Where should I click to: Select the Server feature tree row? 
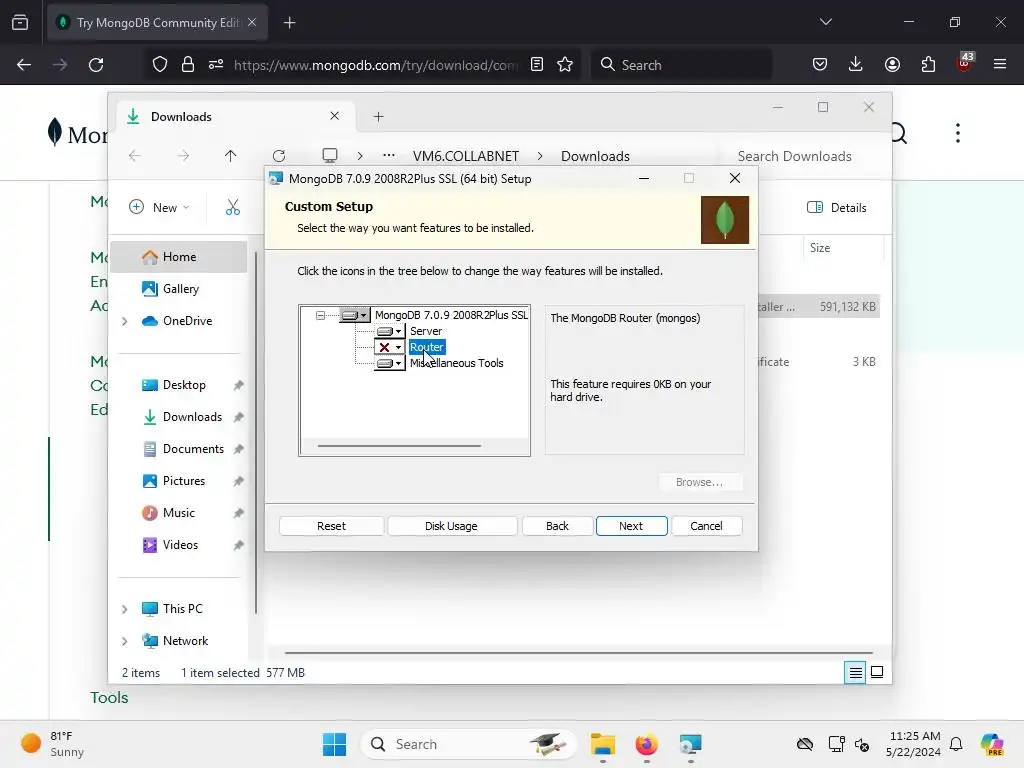[x=426, y=331]
